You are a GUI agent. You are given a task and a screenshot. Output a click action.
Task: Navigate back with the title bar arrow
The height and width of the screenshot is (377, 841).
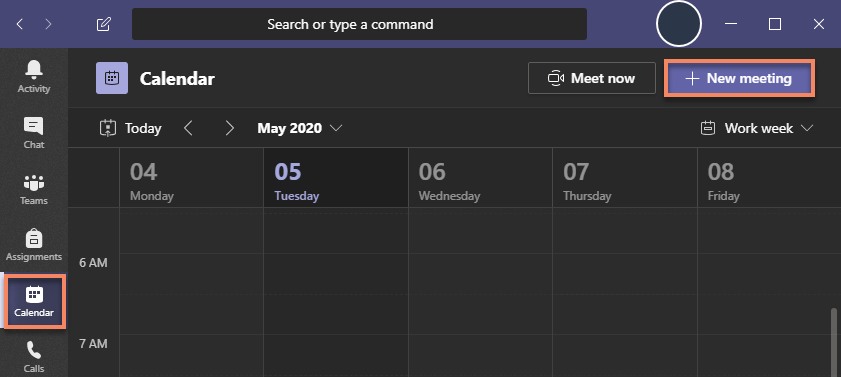tap(20, 24)
